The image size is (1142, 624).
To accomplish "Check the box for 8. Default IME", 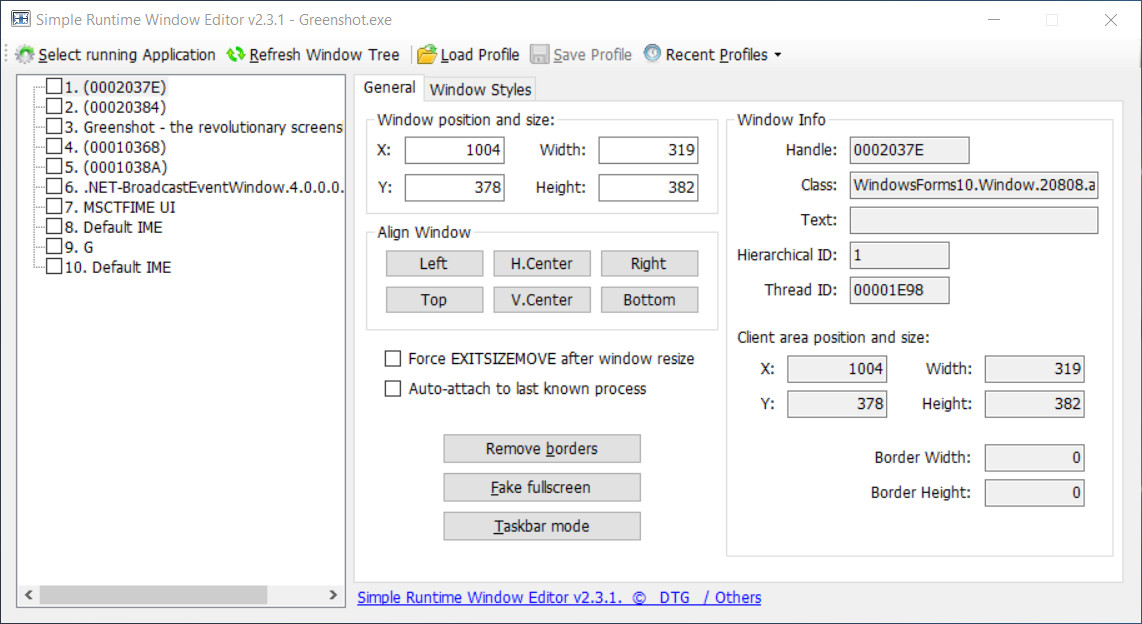I will click(54, 226).
